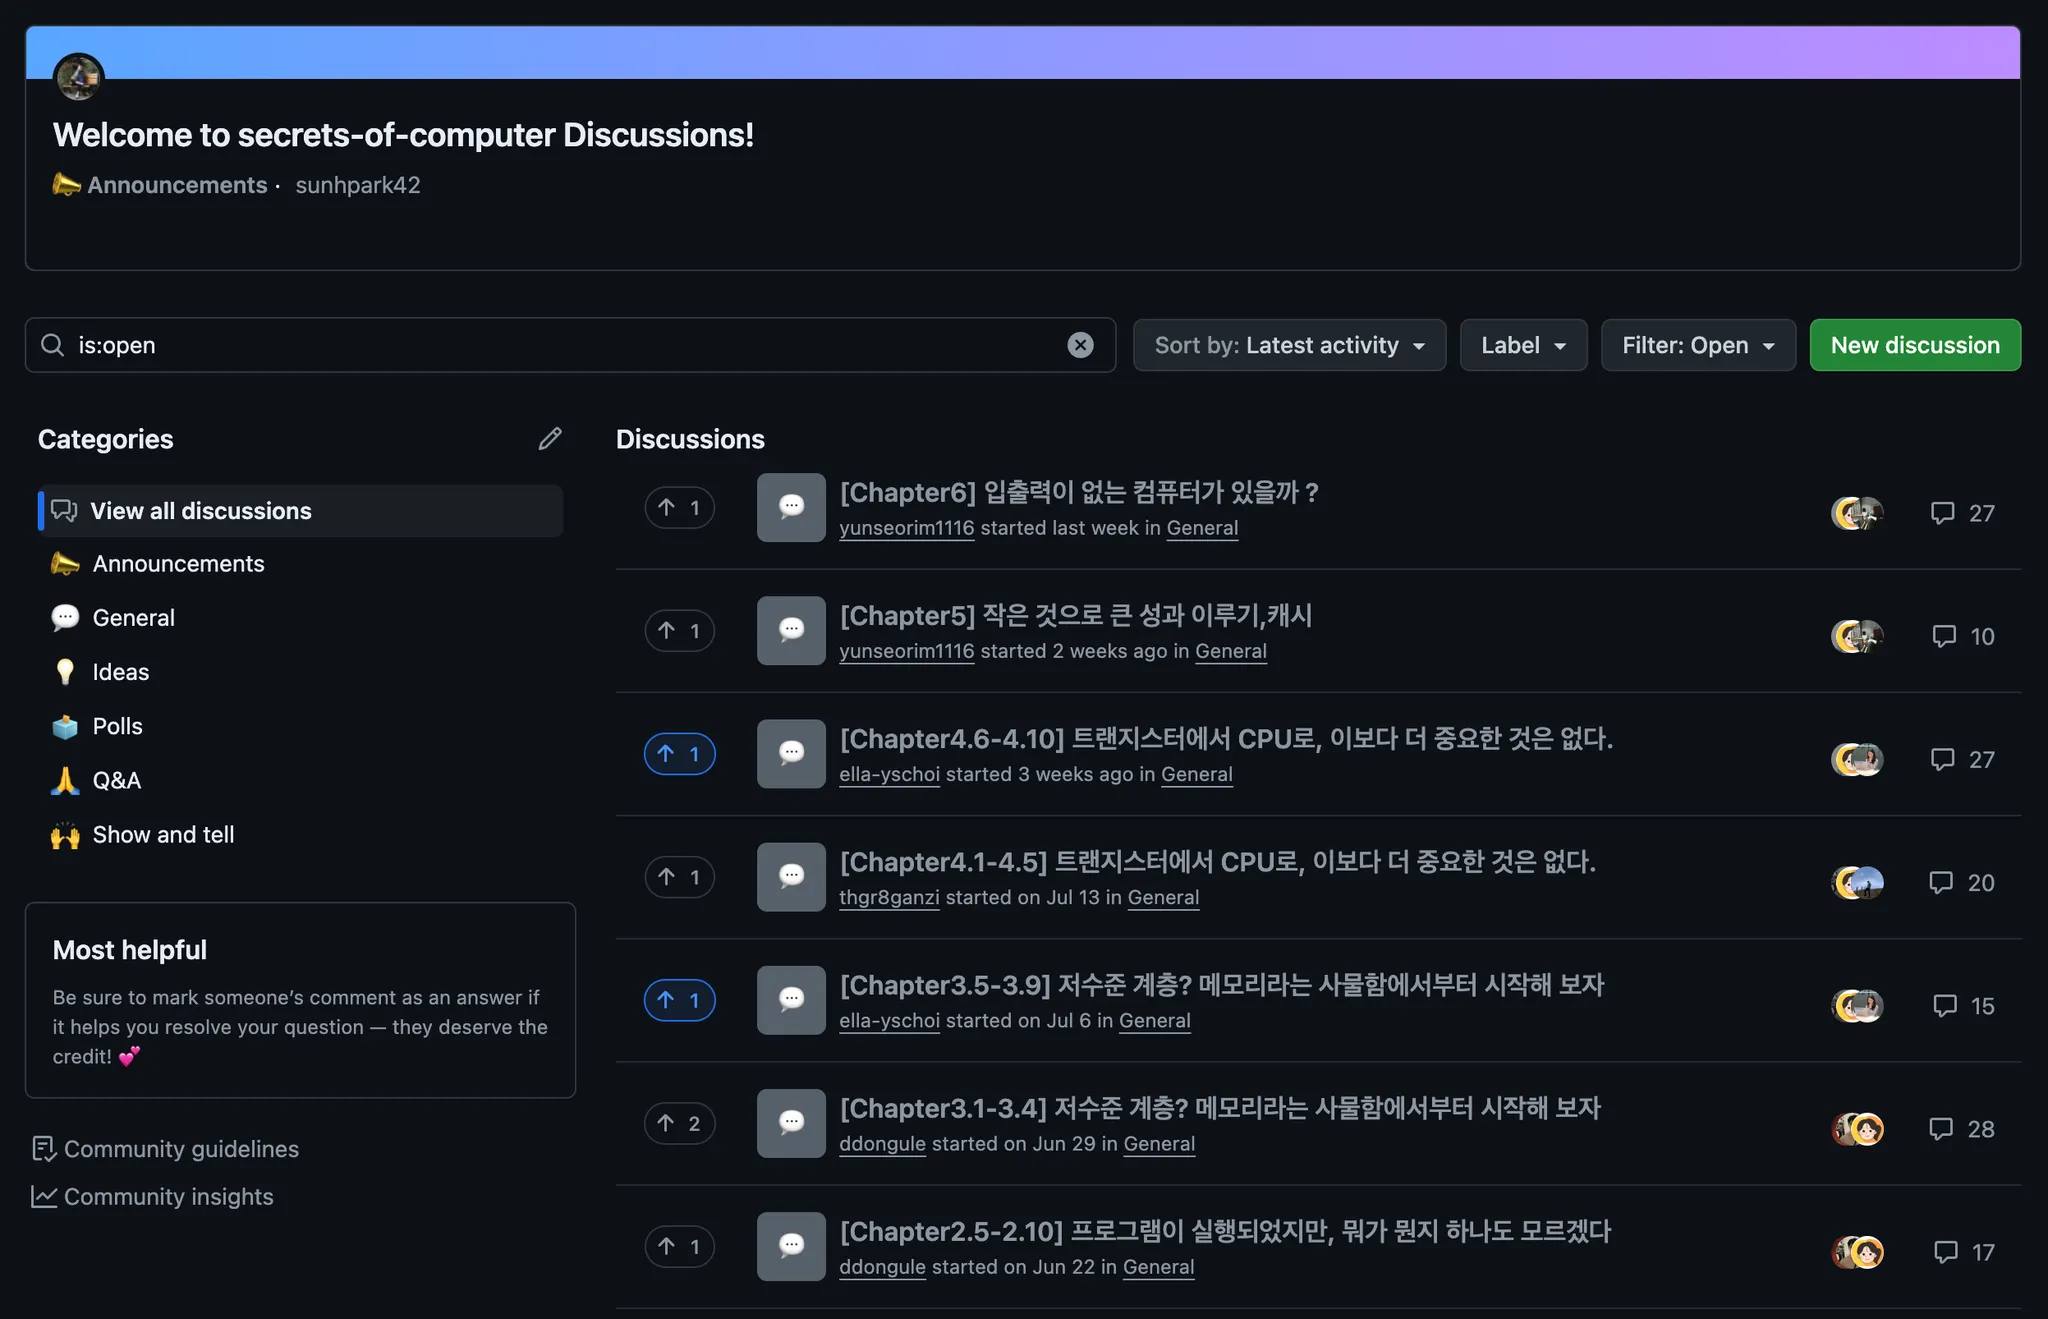The image size is (2048, 1319).
Task: Click the comments icon showing 28
Action: click(1941, 1129)
